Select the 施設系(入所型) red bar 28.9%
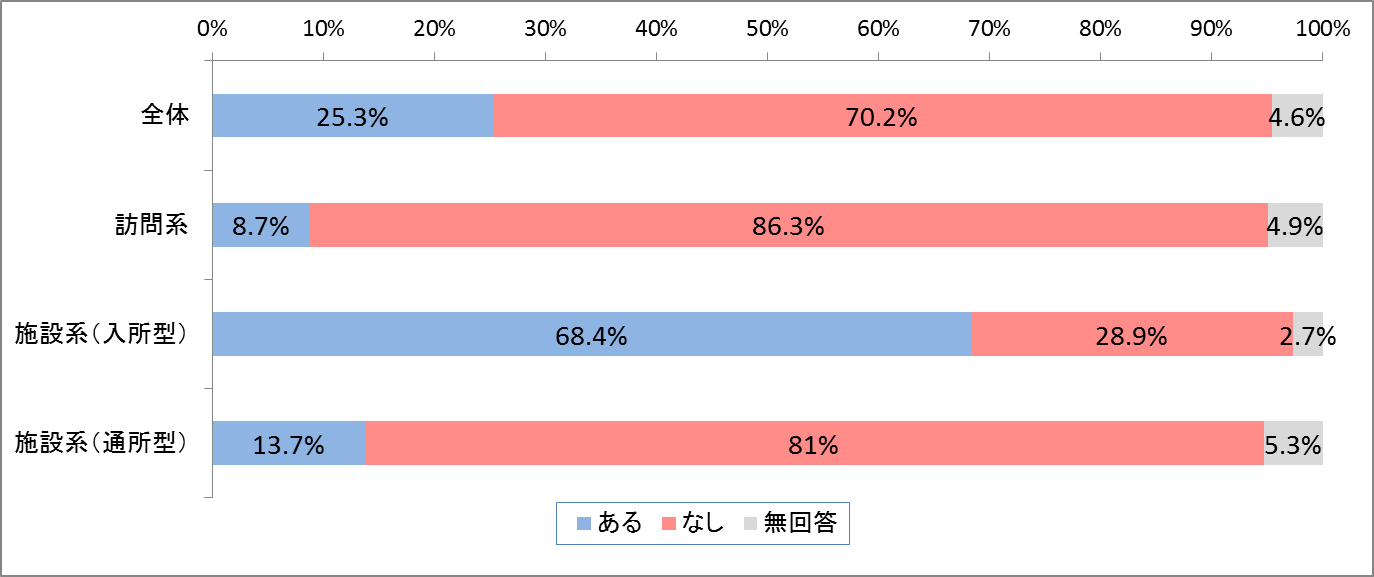1374x577 pixels. 1132,334
